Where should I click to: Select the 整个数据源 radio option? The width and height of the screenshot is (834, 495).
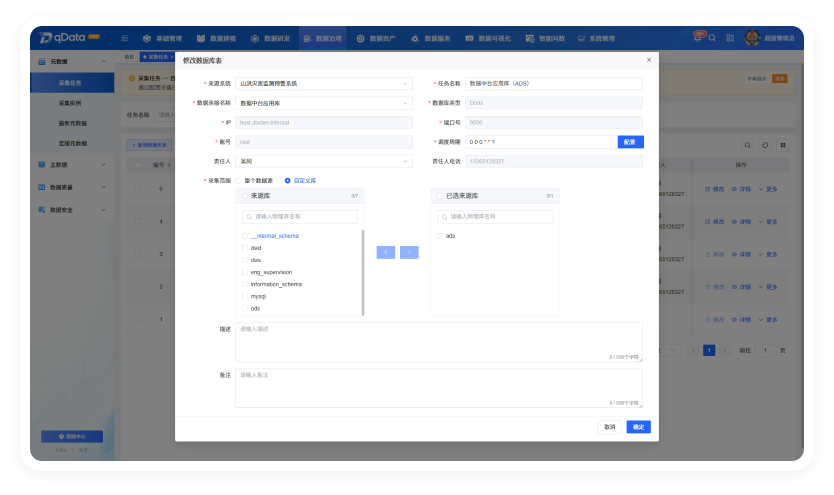[239, 181]
